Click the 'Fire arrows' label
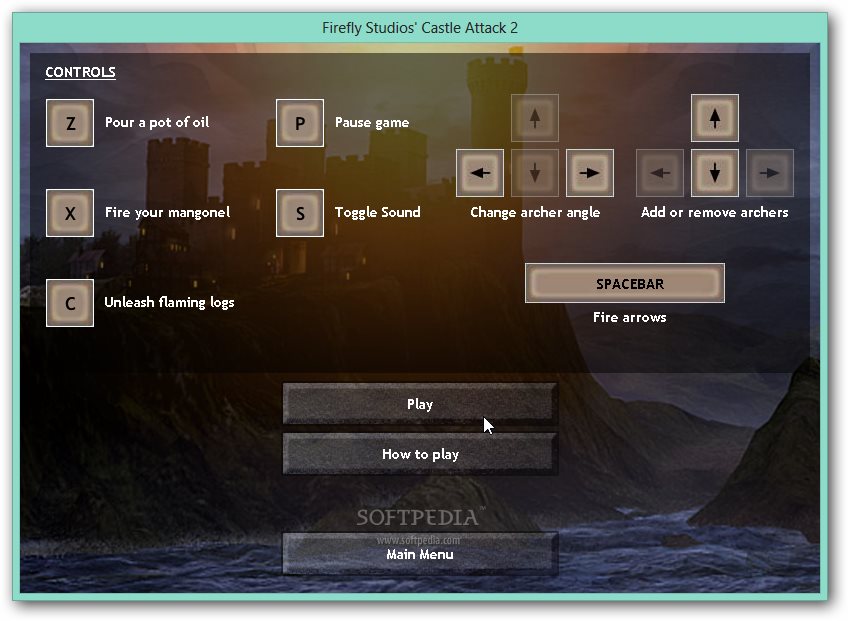This screenshot has height=621, width=848. pos(630,317)
